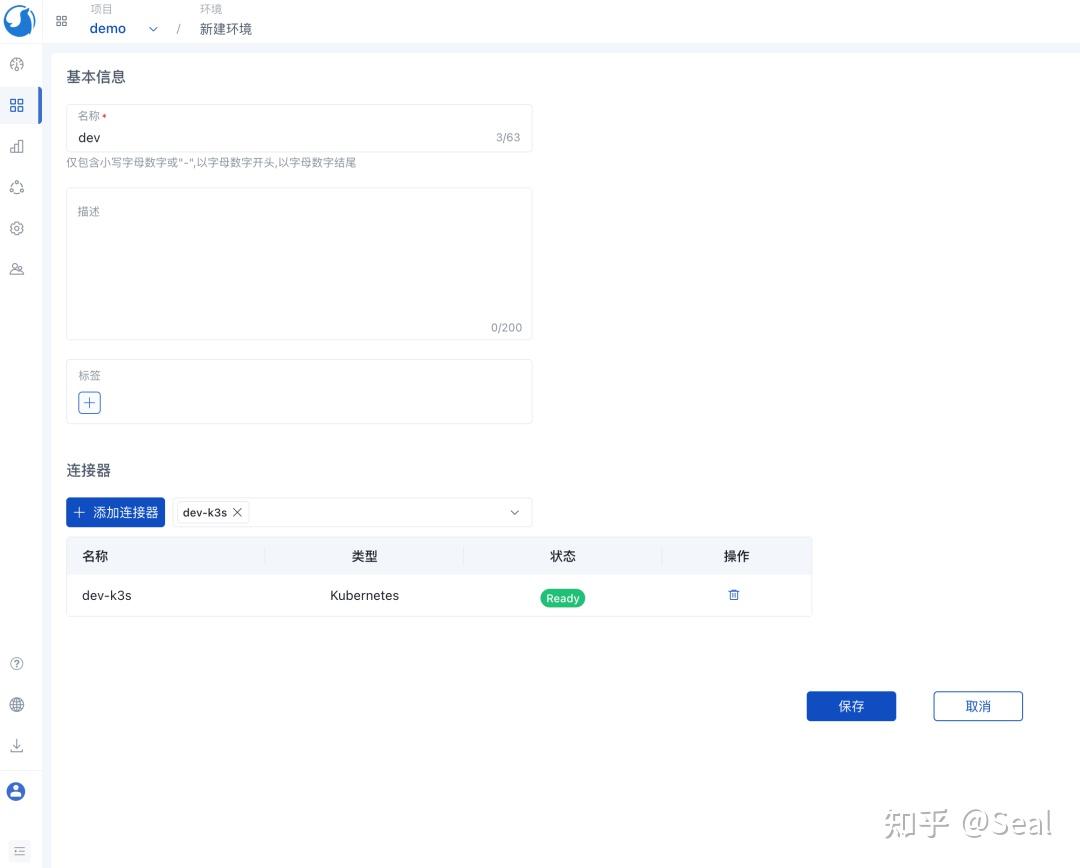Image resolution: width=1080 pixels, height=868 pixels.
Task: Remove the dev-k3s tag via its X
Action: (237, 512)
